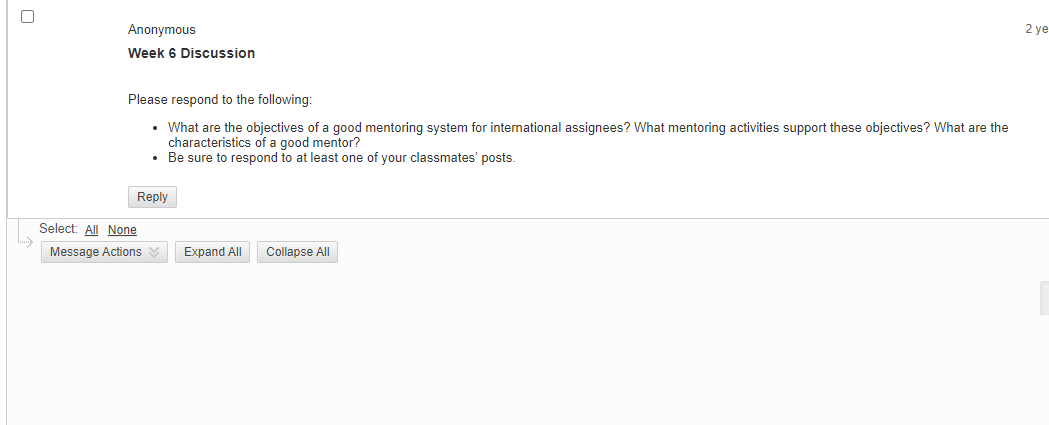The height and width of the screenshot is (425, 1049).
Task: Click the 'respond to classmates' posts' bullet text
Action: [x=342, y=159]
